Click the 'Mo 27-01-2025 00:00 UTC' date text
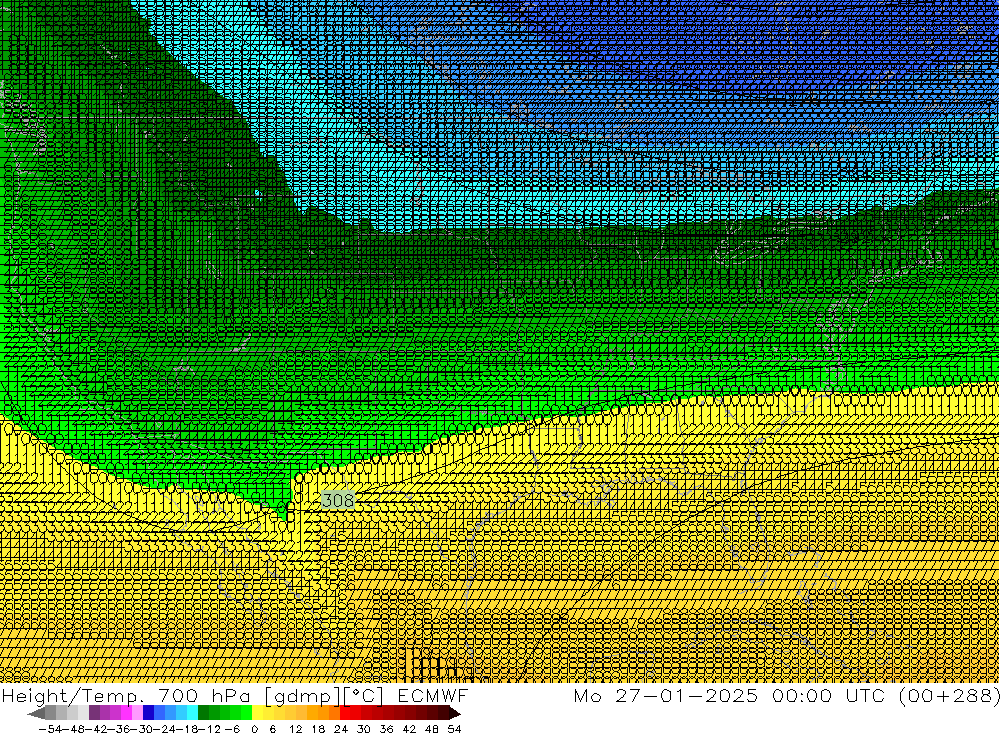This screenshot has width=1000, height=733. pyautogui.click(x=732, y=695)
